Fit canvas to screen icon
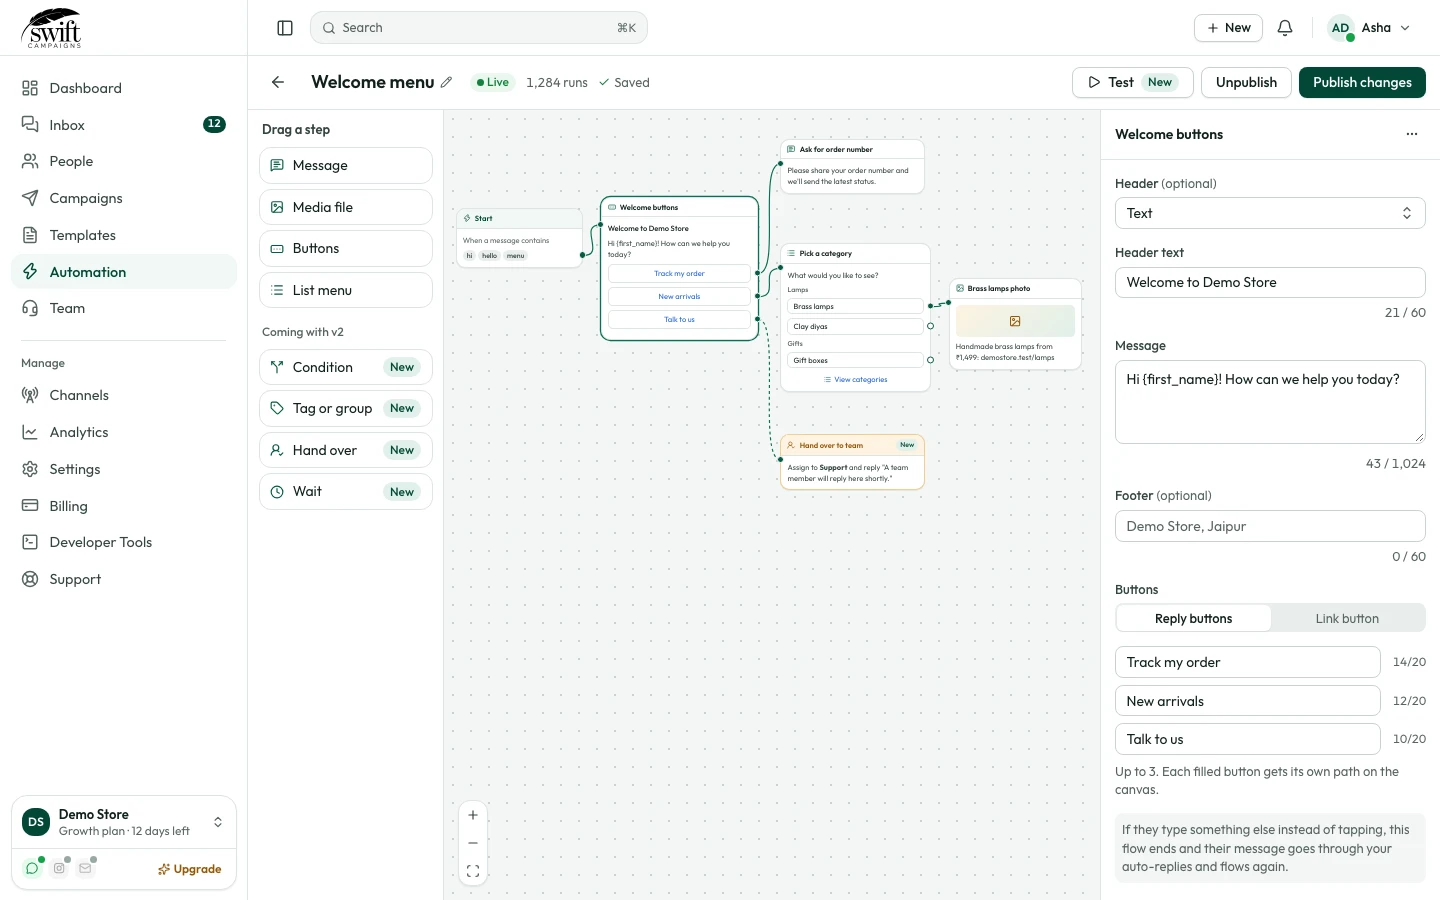Image resolution: width=1440 pixels, height=900 pixels. (473, 872)
